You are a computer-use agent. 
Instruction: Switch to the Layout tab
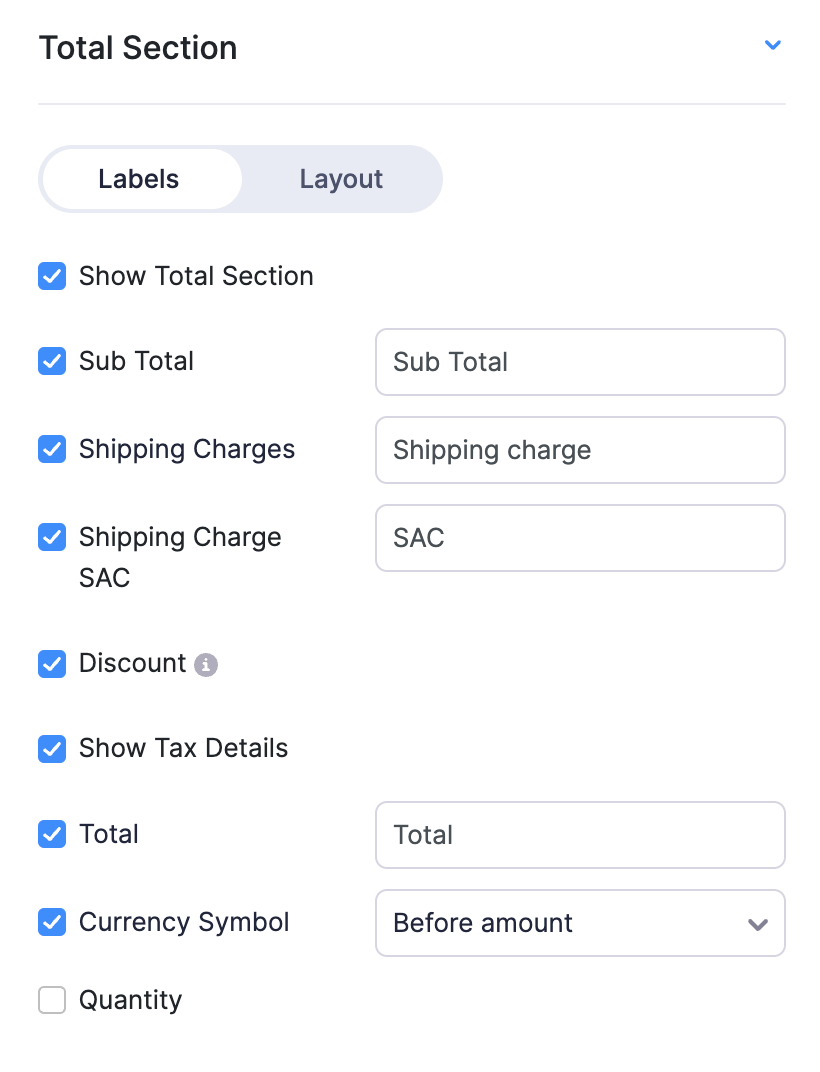(341, 180)
